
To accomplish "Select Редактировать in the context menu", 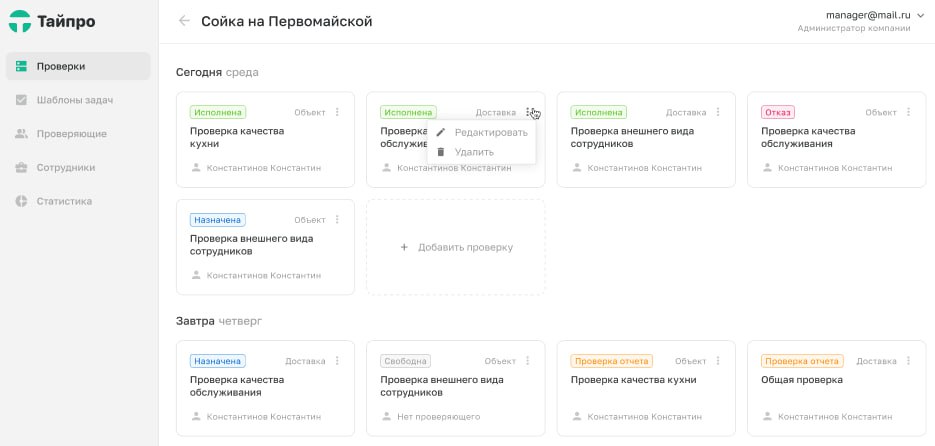I will pos(481,132).
